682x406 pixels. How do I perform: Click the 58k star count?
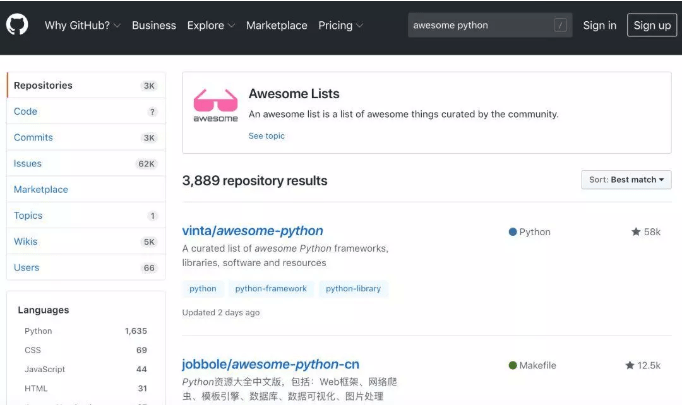point(652,232)
